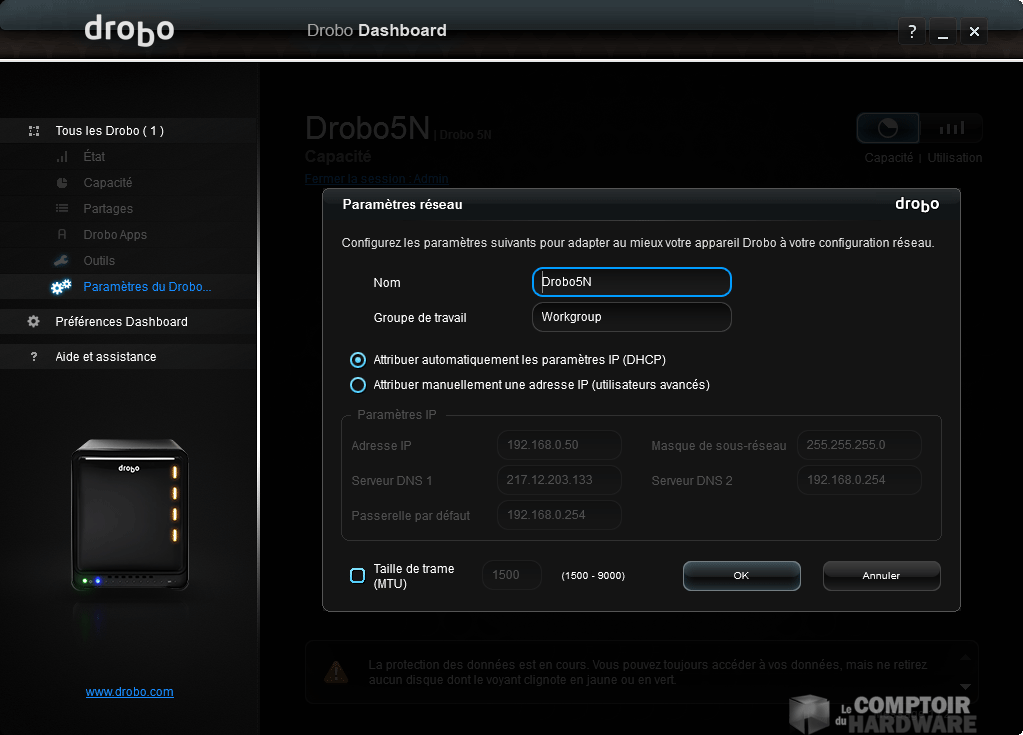Click the Drobo 5N device image

(x=129, y=514)
